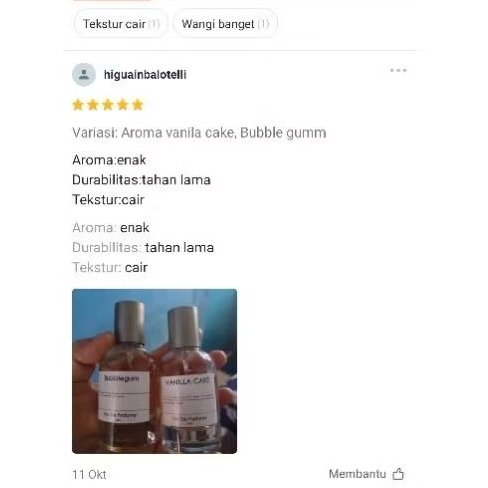This screenshot has width=488, height=488.
Task: Select the 'Wangi banget' filter chip
Action: [225, 24]
